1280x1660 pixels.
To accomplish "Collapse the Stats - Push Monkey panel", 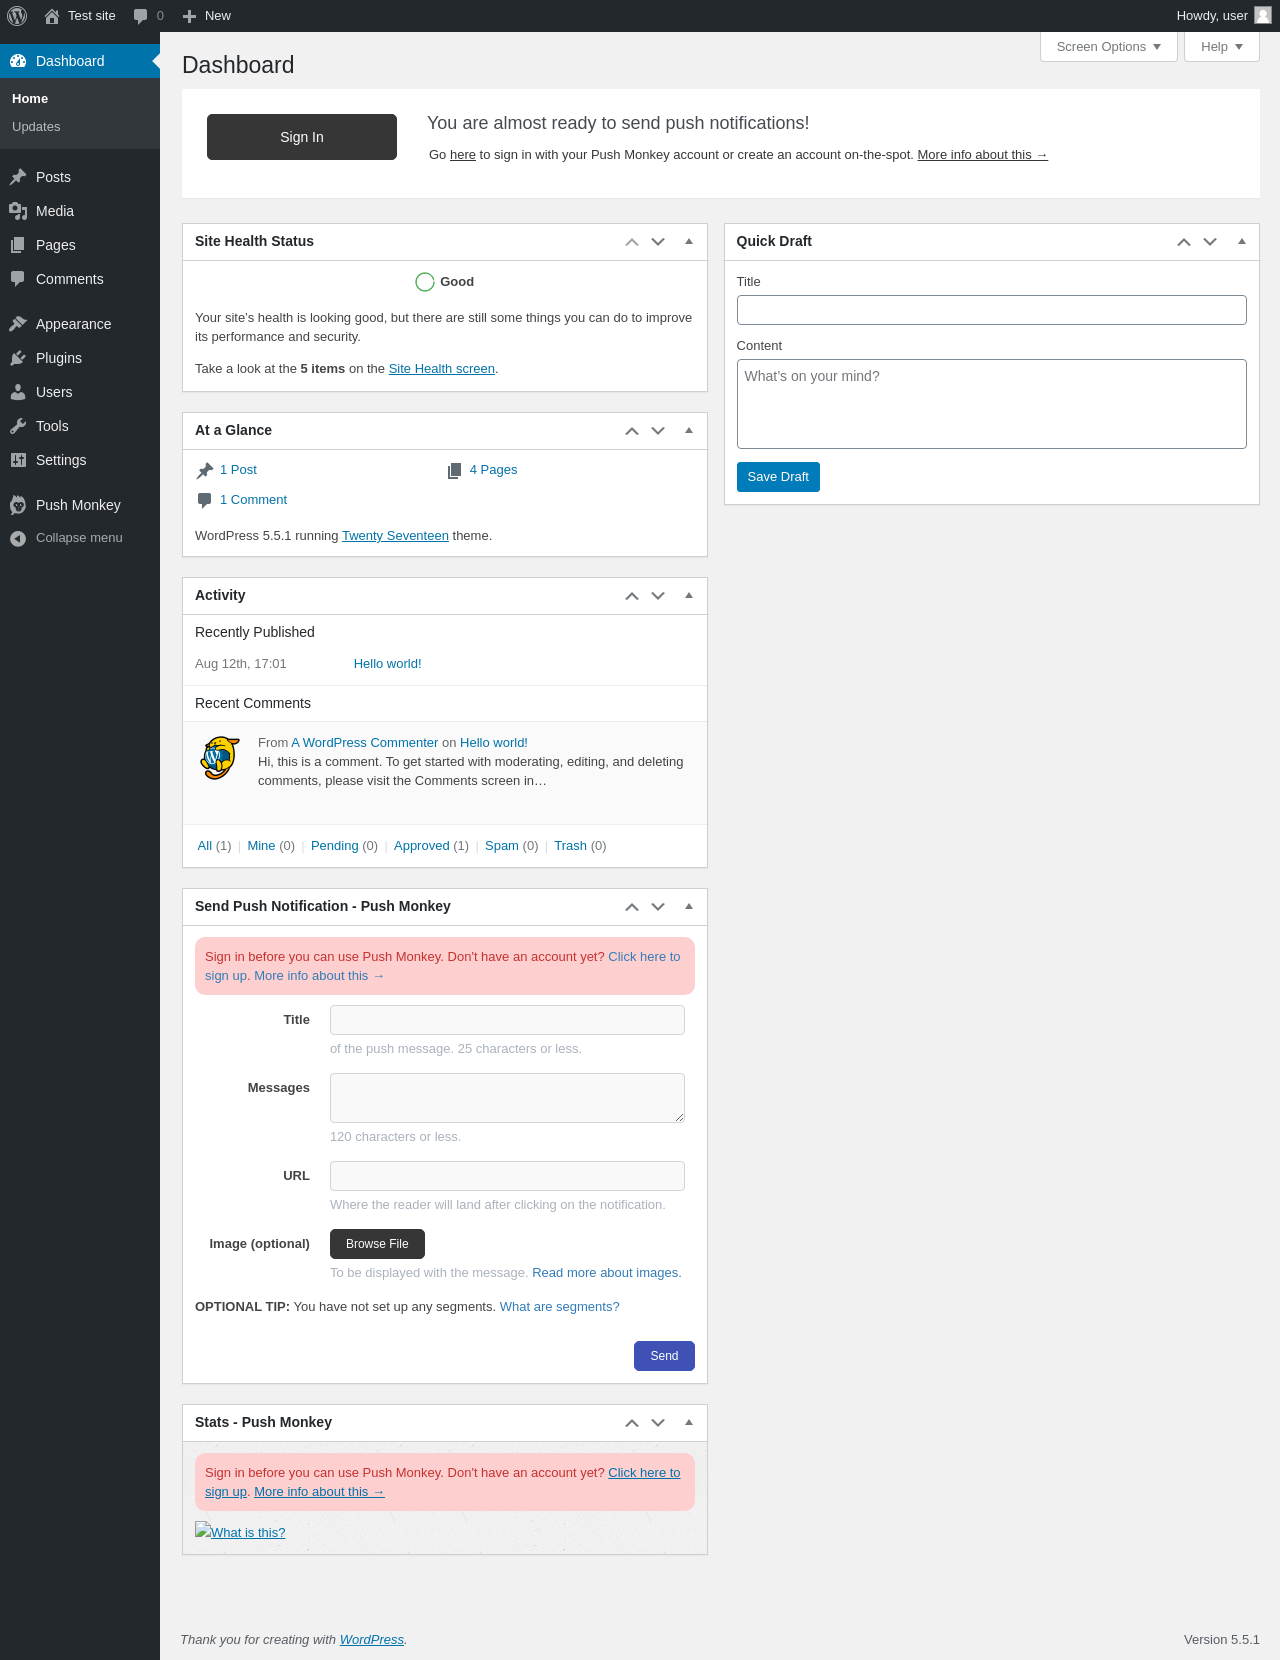I will tap(689, 1422).
